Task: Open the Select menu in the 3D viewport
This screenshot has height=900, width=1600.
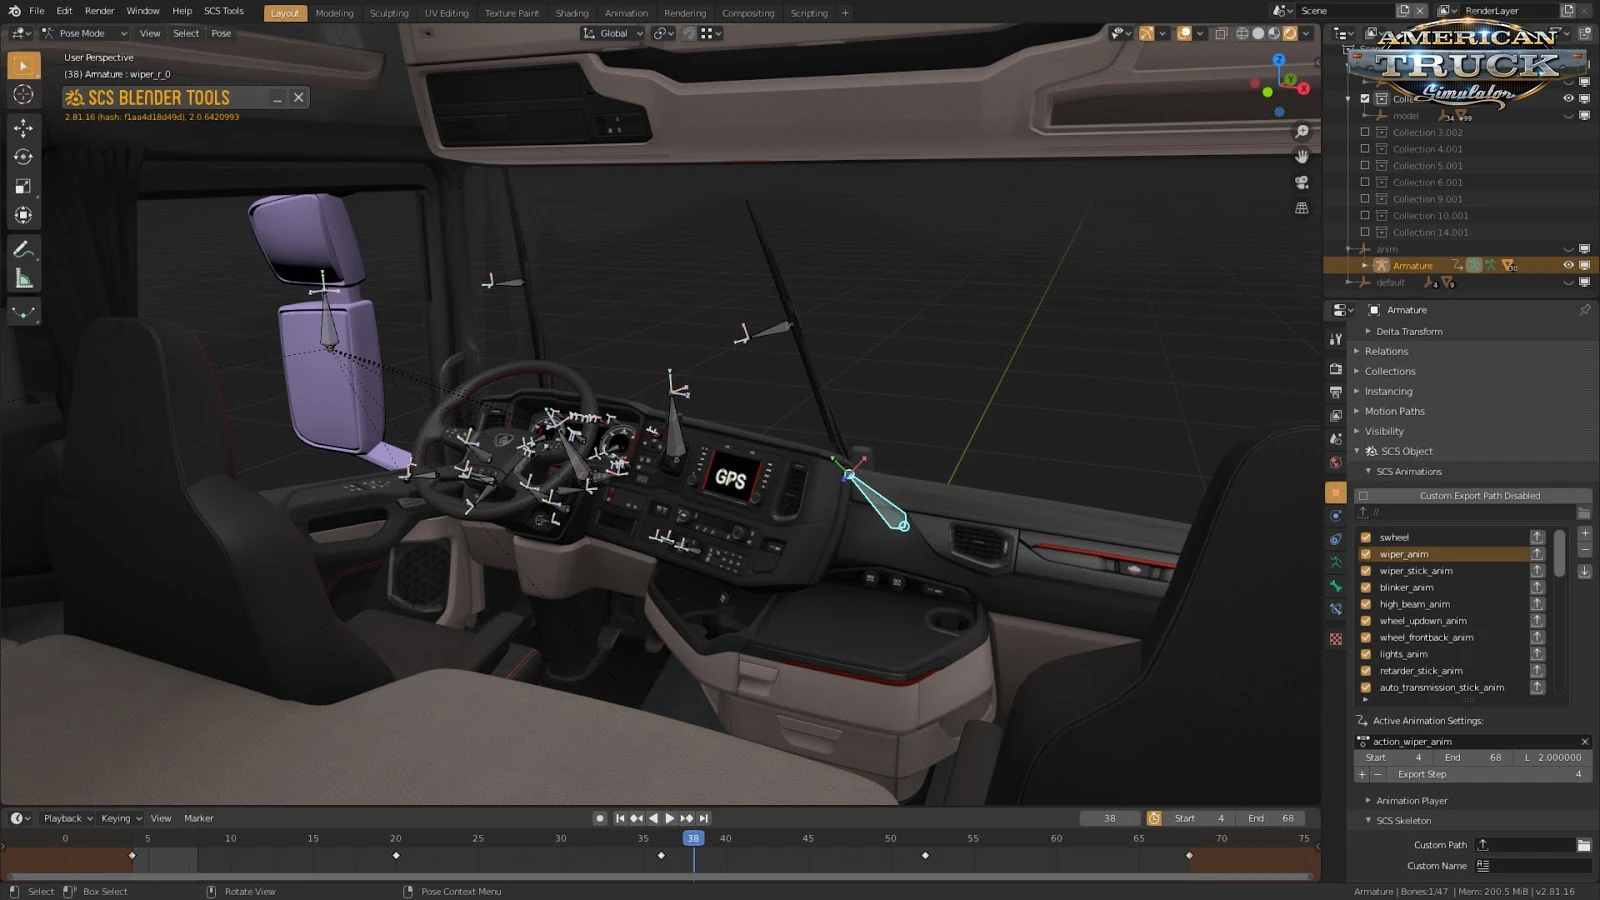Action: (185, 33)
